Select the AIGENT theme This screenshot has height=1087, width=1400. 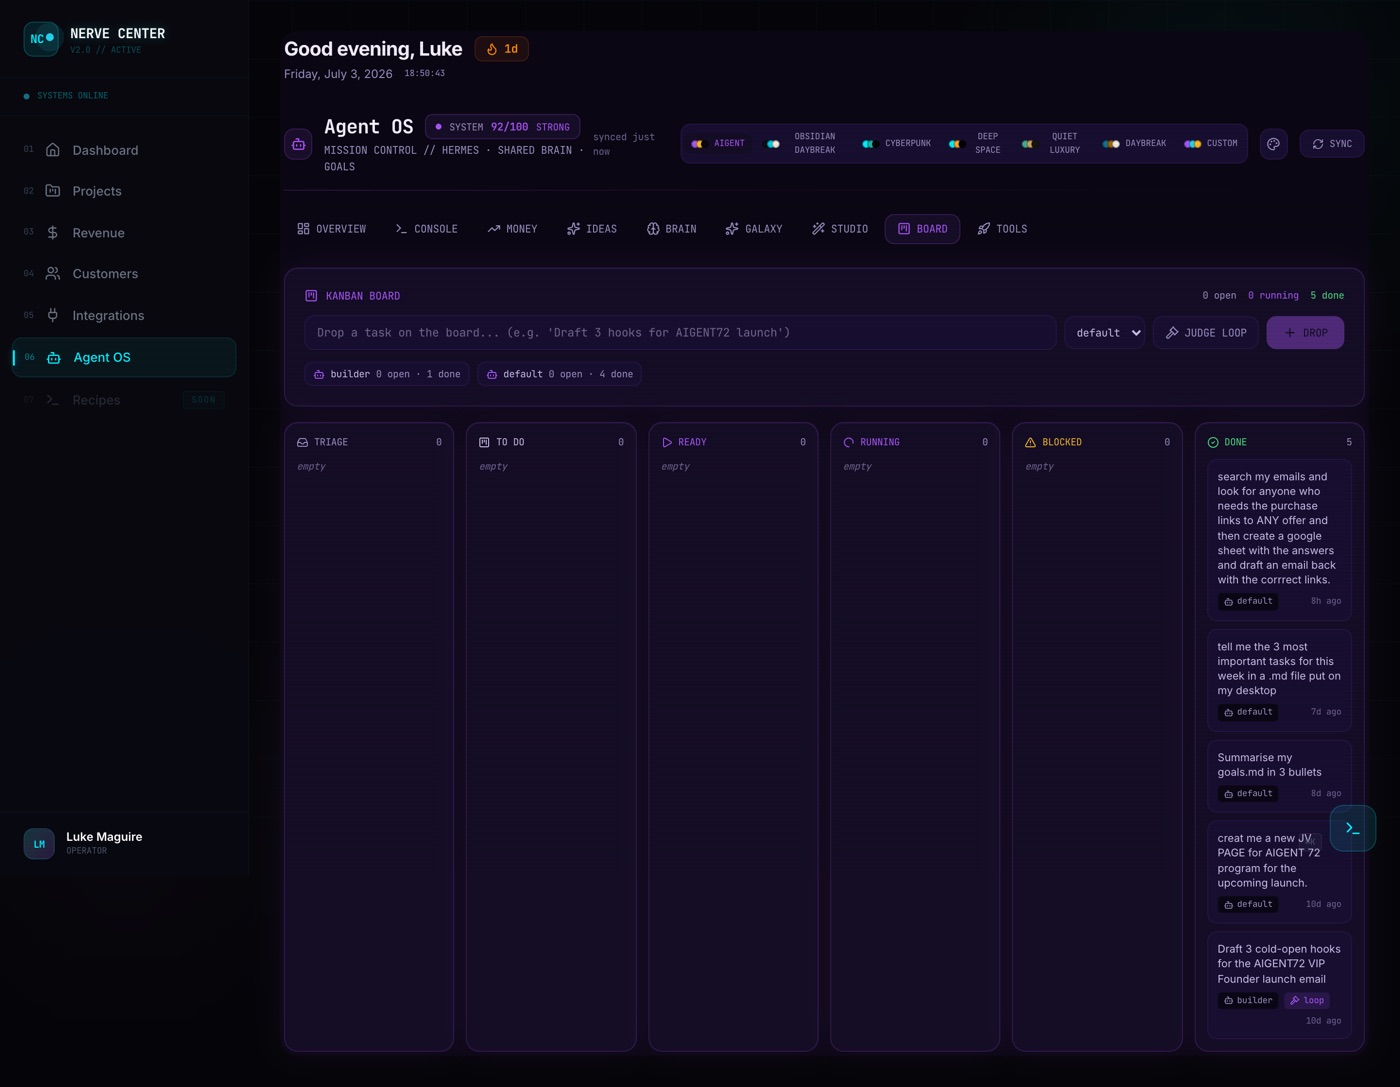pyautogui.click(x=719, y=144)
